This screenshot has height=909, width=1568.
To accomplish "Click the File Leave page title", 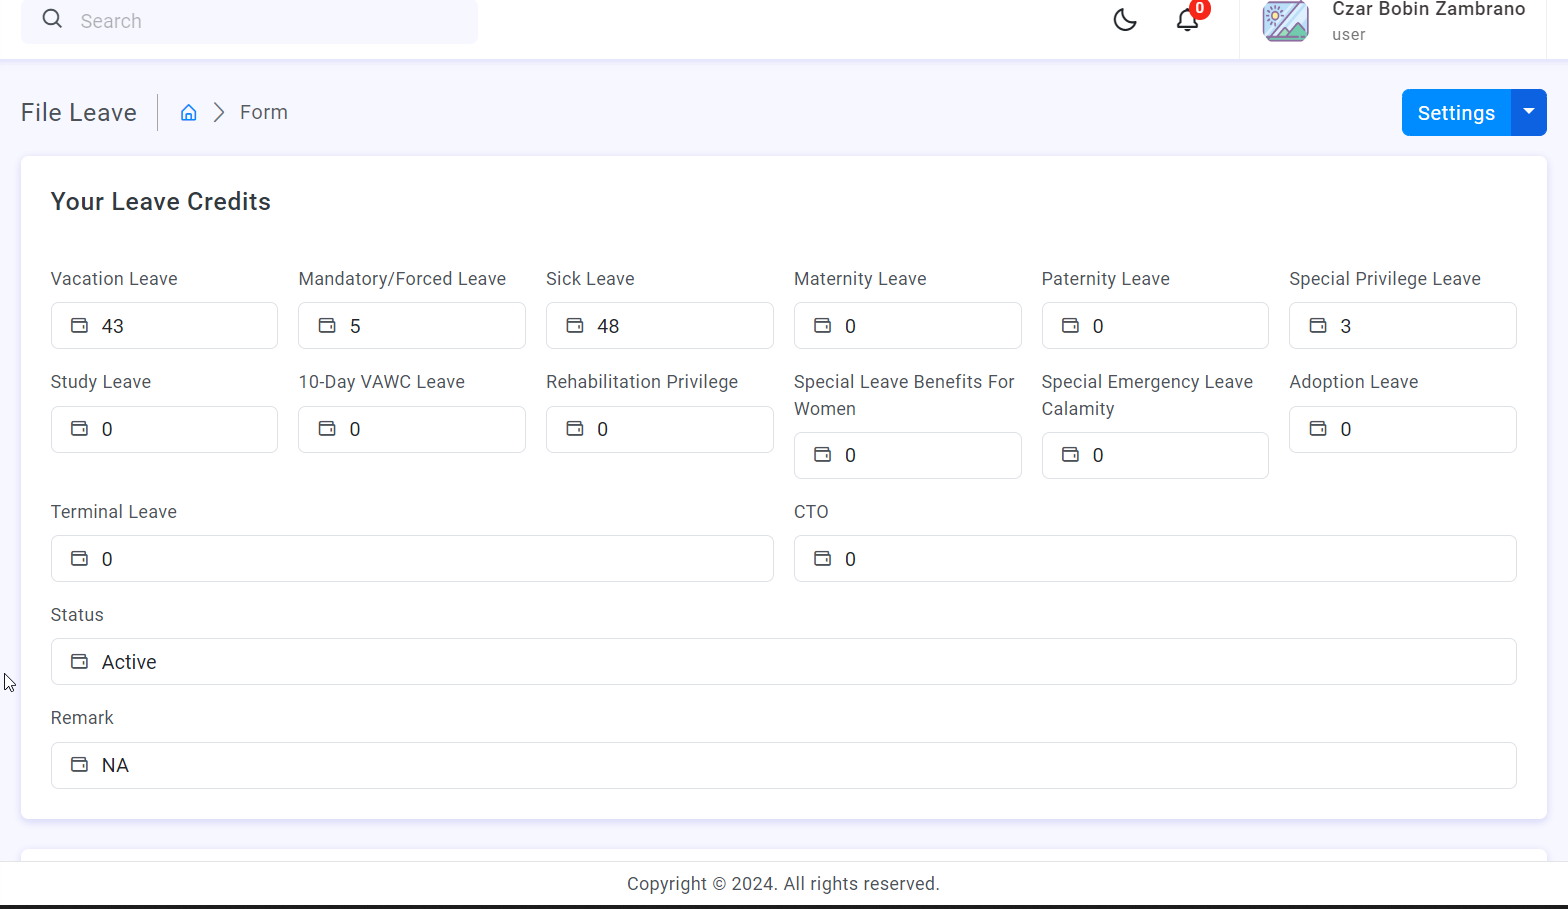I will (79, 112).
